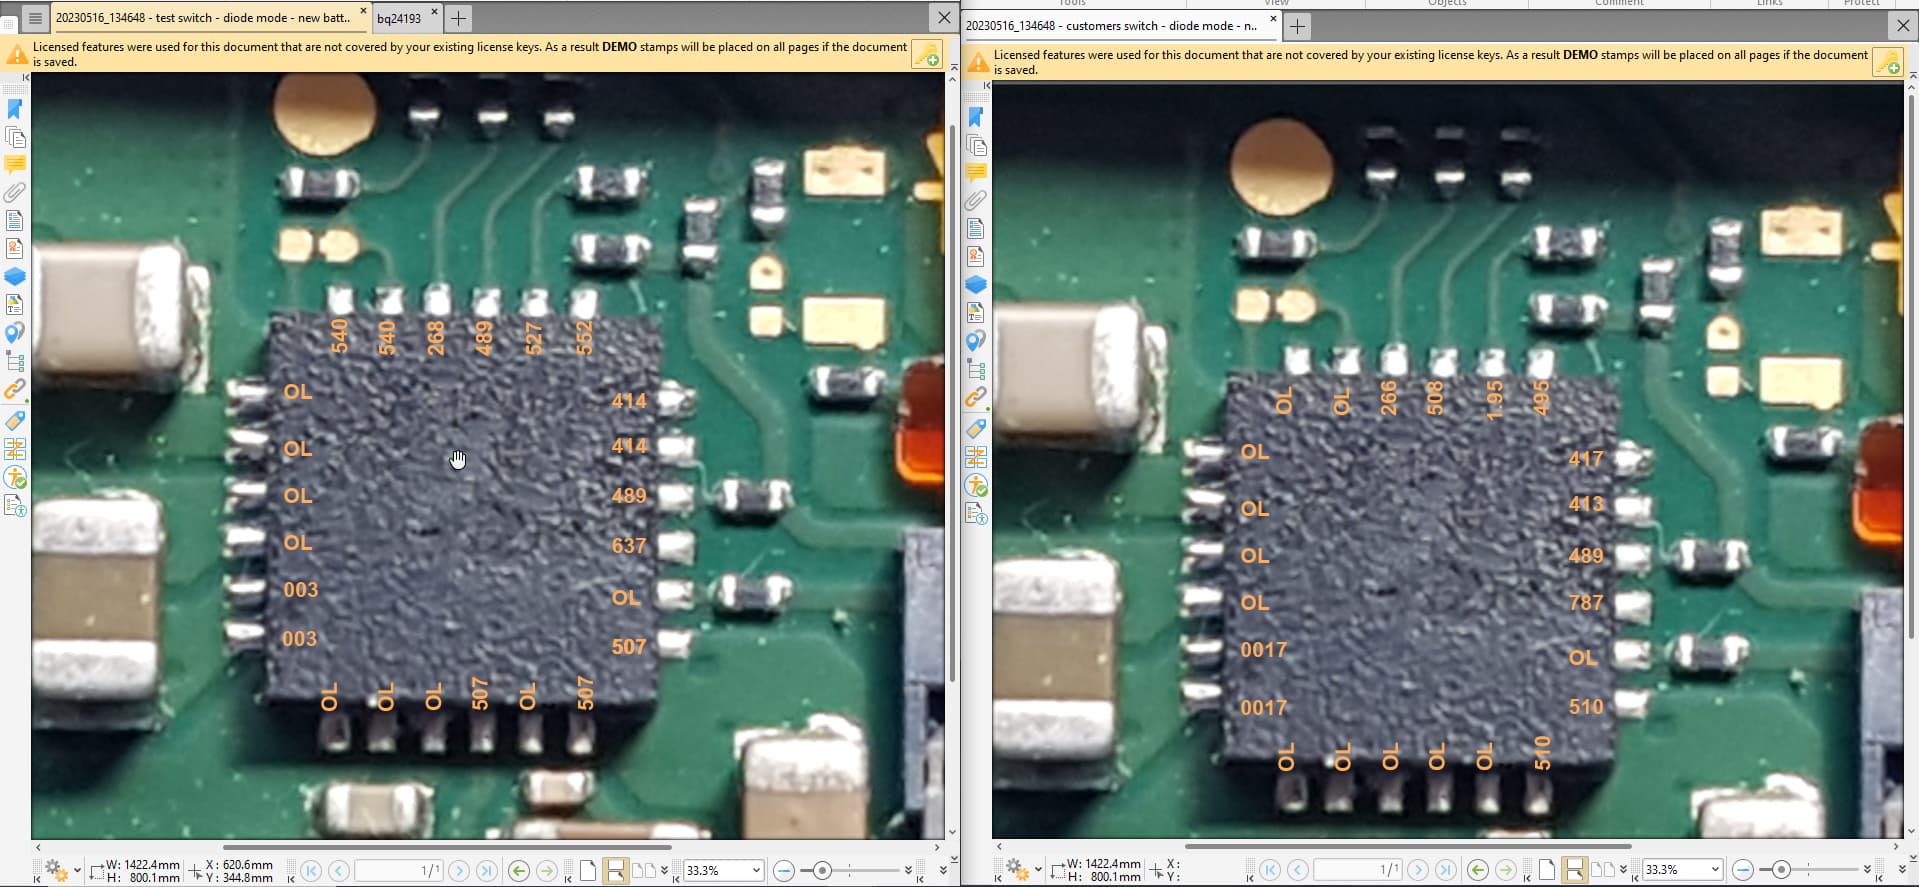Go to first page in left window

click(311, 871)
